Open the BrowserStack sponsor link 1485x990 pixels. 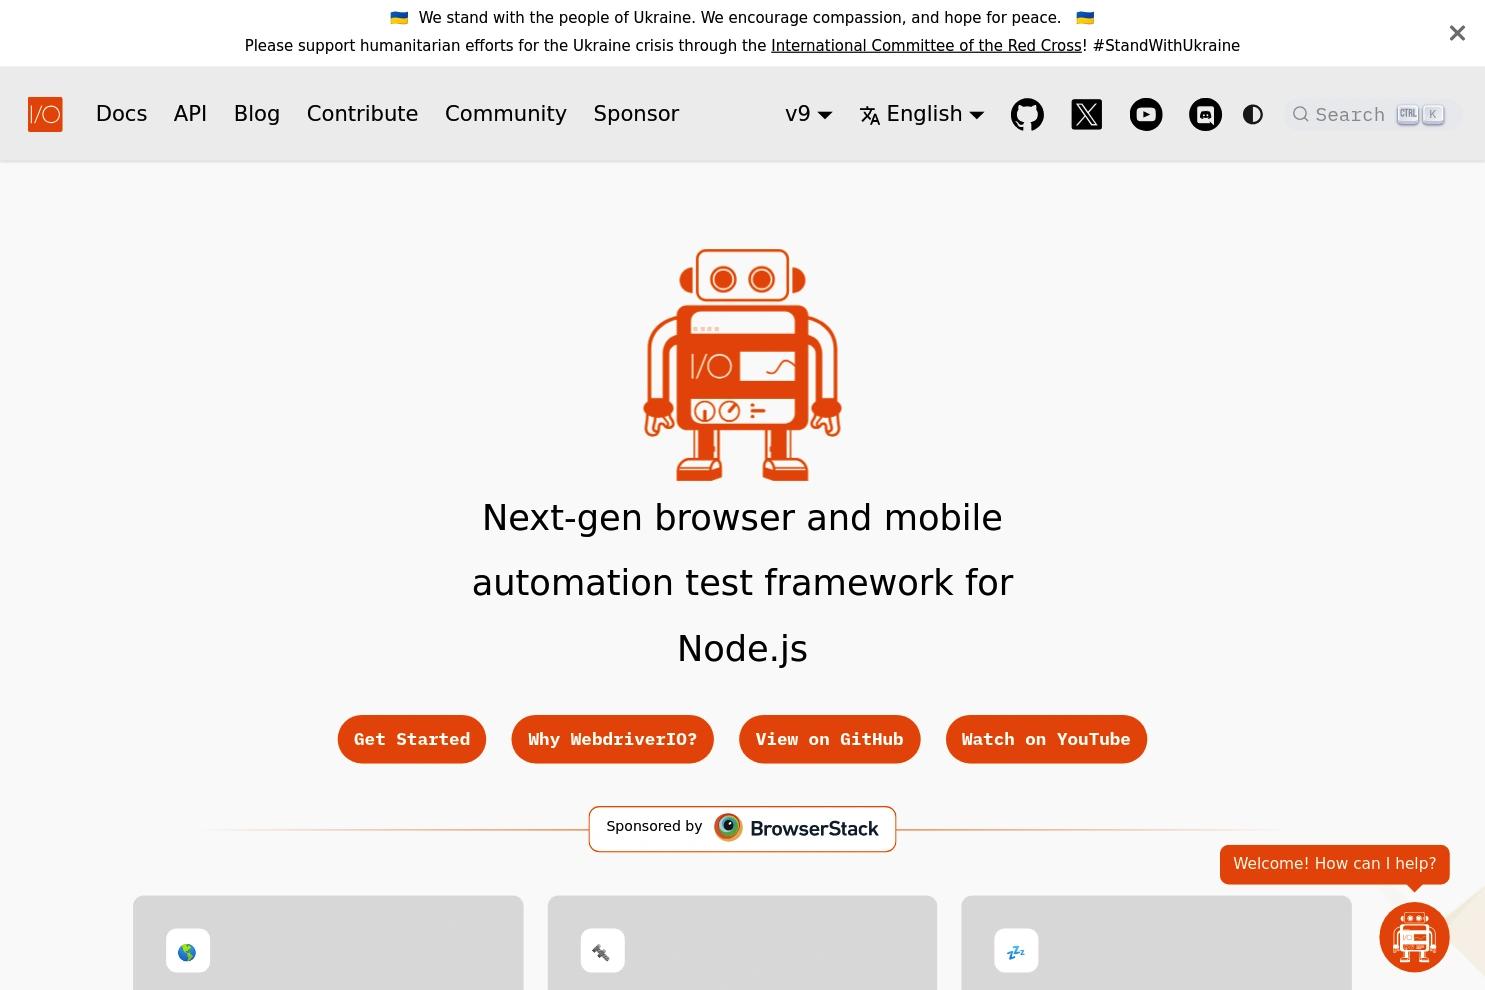pos(742,829)
